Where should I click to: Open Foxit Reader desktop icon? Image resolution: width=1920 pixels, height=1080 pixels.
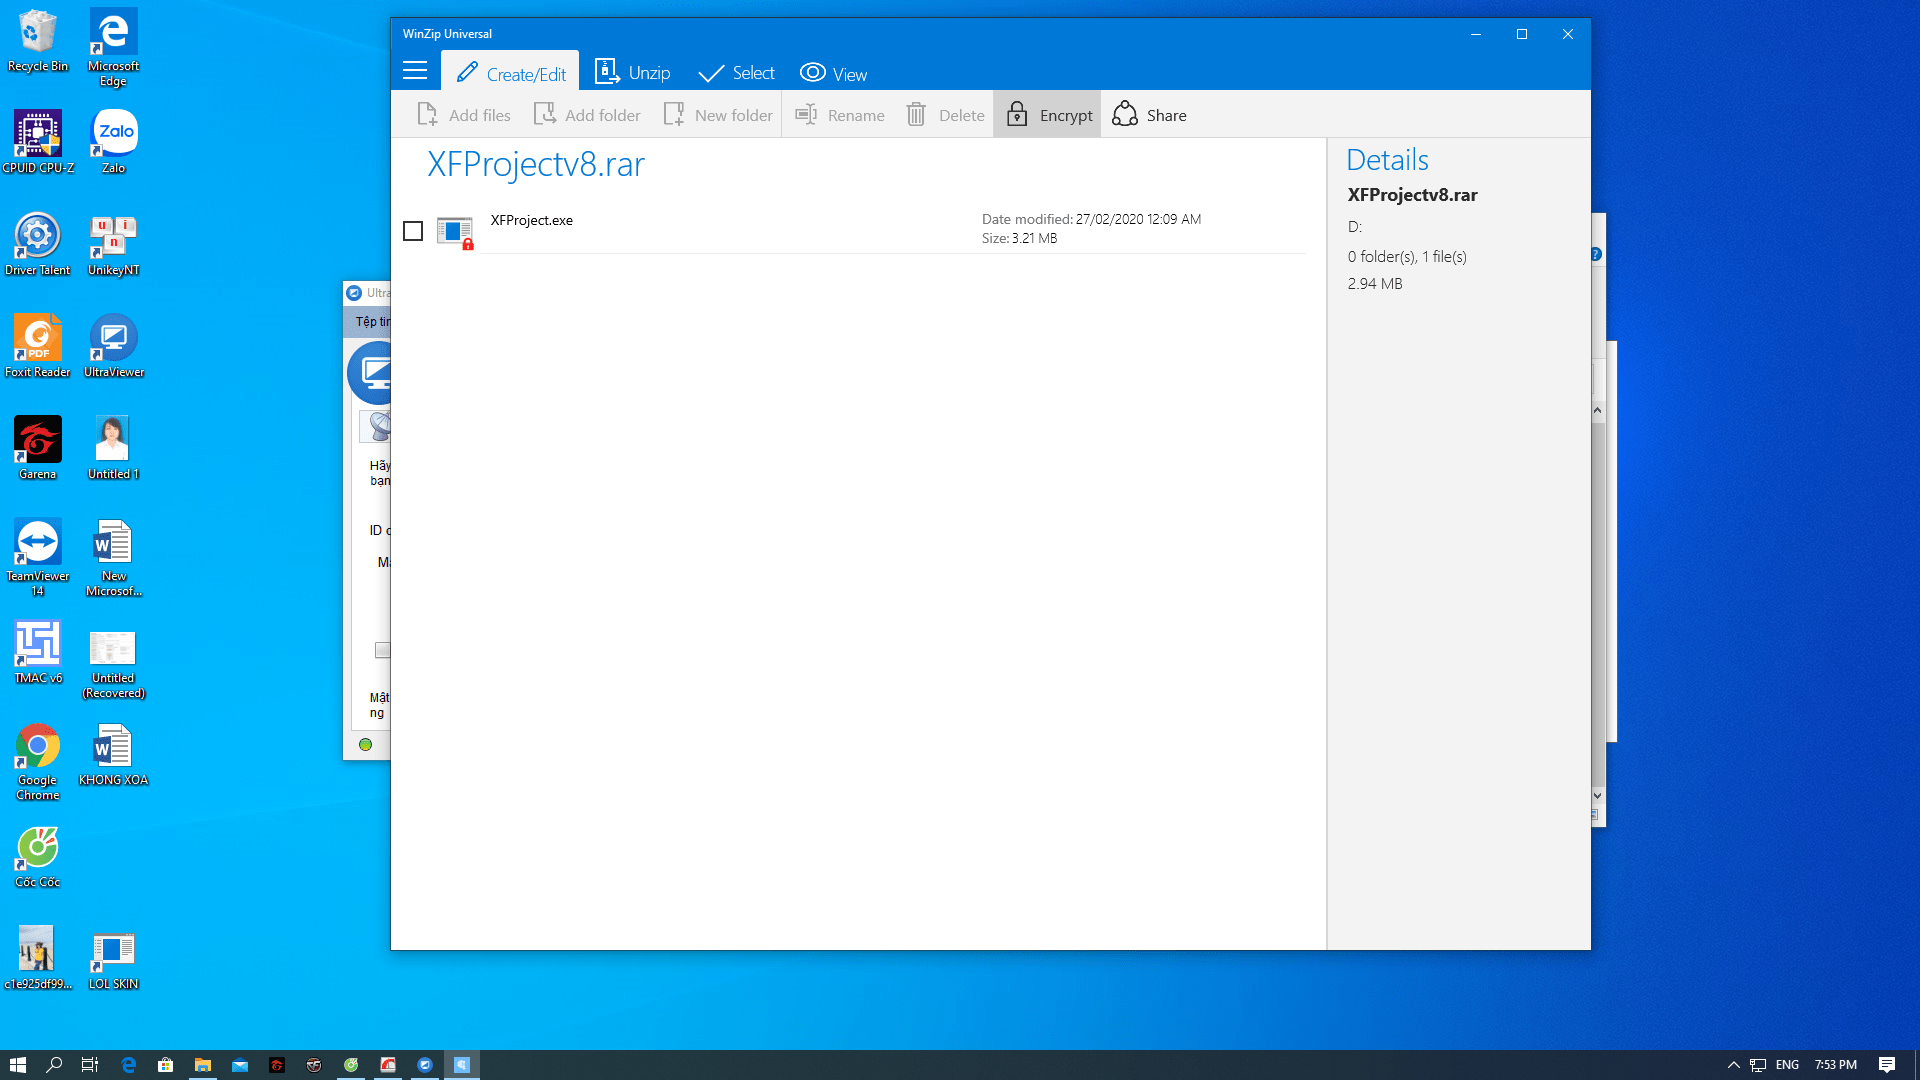tap(38, 346)
